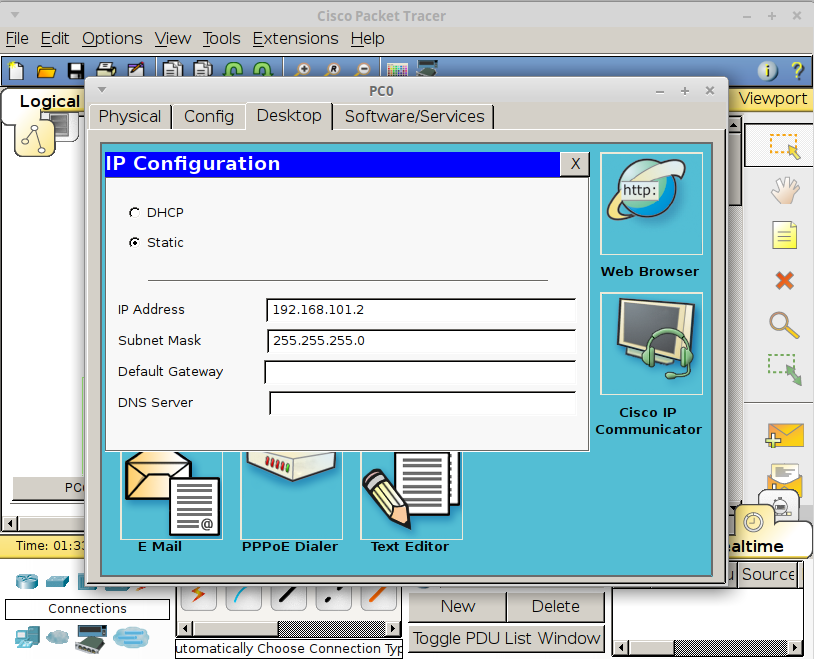
Task: Open the drawing Palette icon
Action: (x=398, y=70)
